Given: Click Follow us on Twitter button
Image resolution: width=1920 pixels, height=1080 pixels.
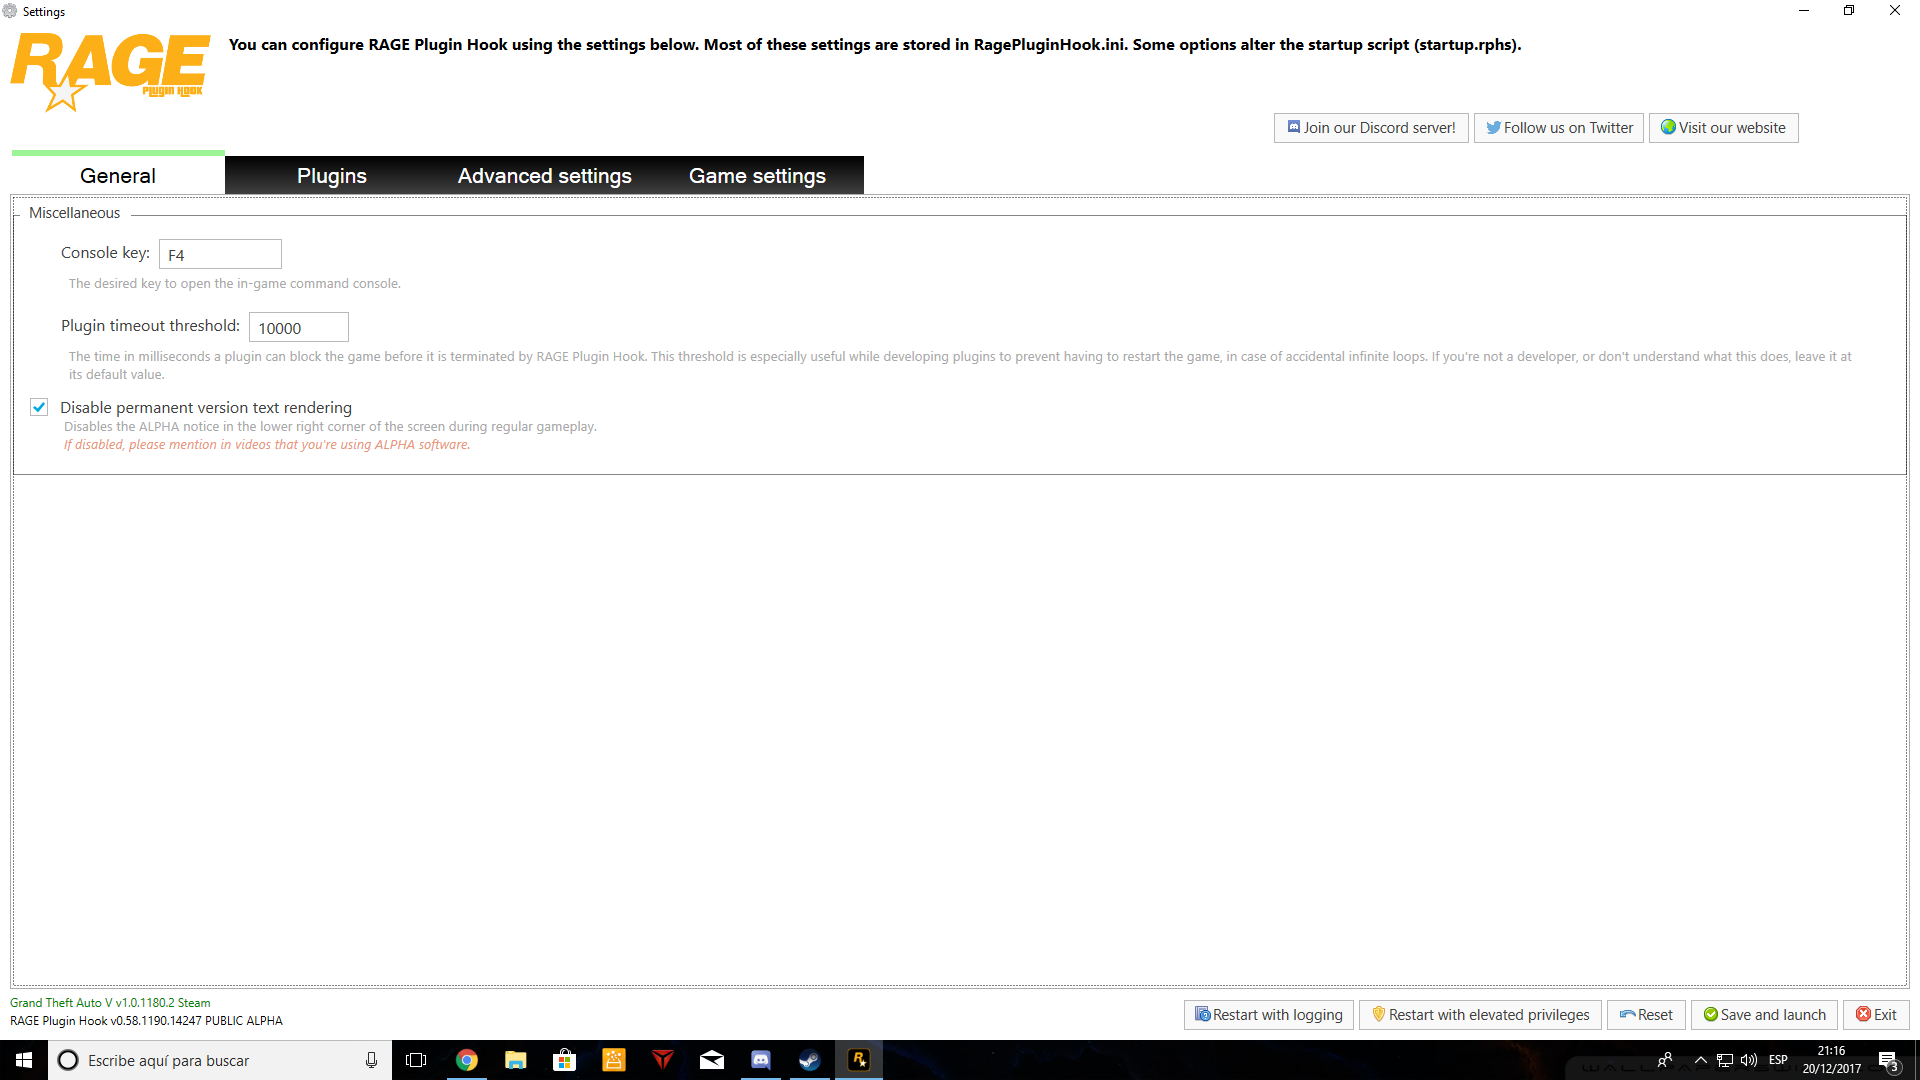Looking at the screenshot, I should (x=1559, y=128).
